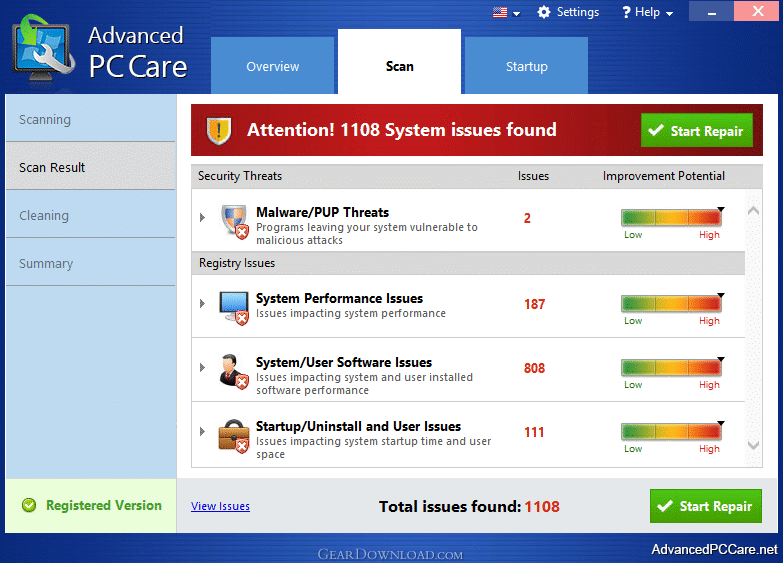Click the System Performance Issues title
Screen dimensions: 783x563
pyautogui.click(x=339, y=298)
